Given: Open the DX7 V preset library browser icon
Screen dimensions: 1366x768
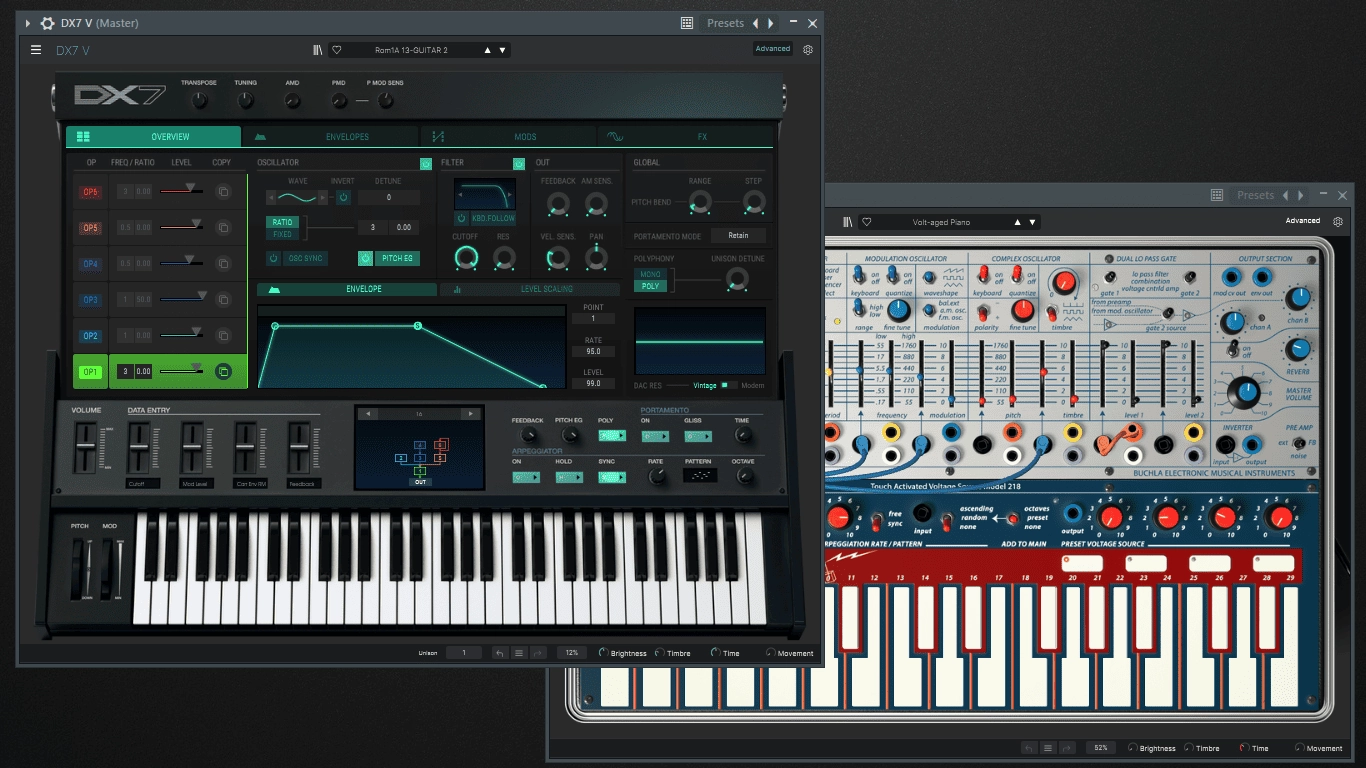Looking at the screenshot, I should point(317,50).
